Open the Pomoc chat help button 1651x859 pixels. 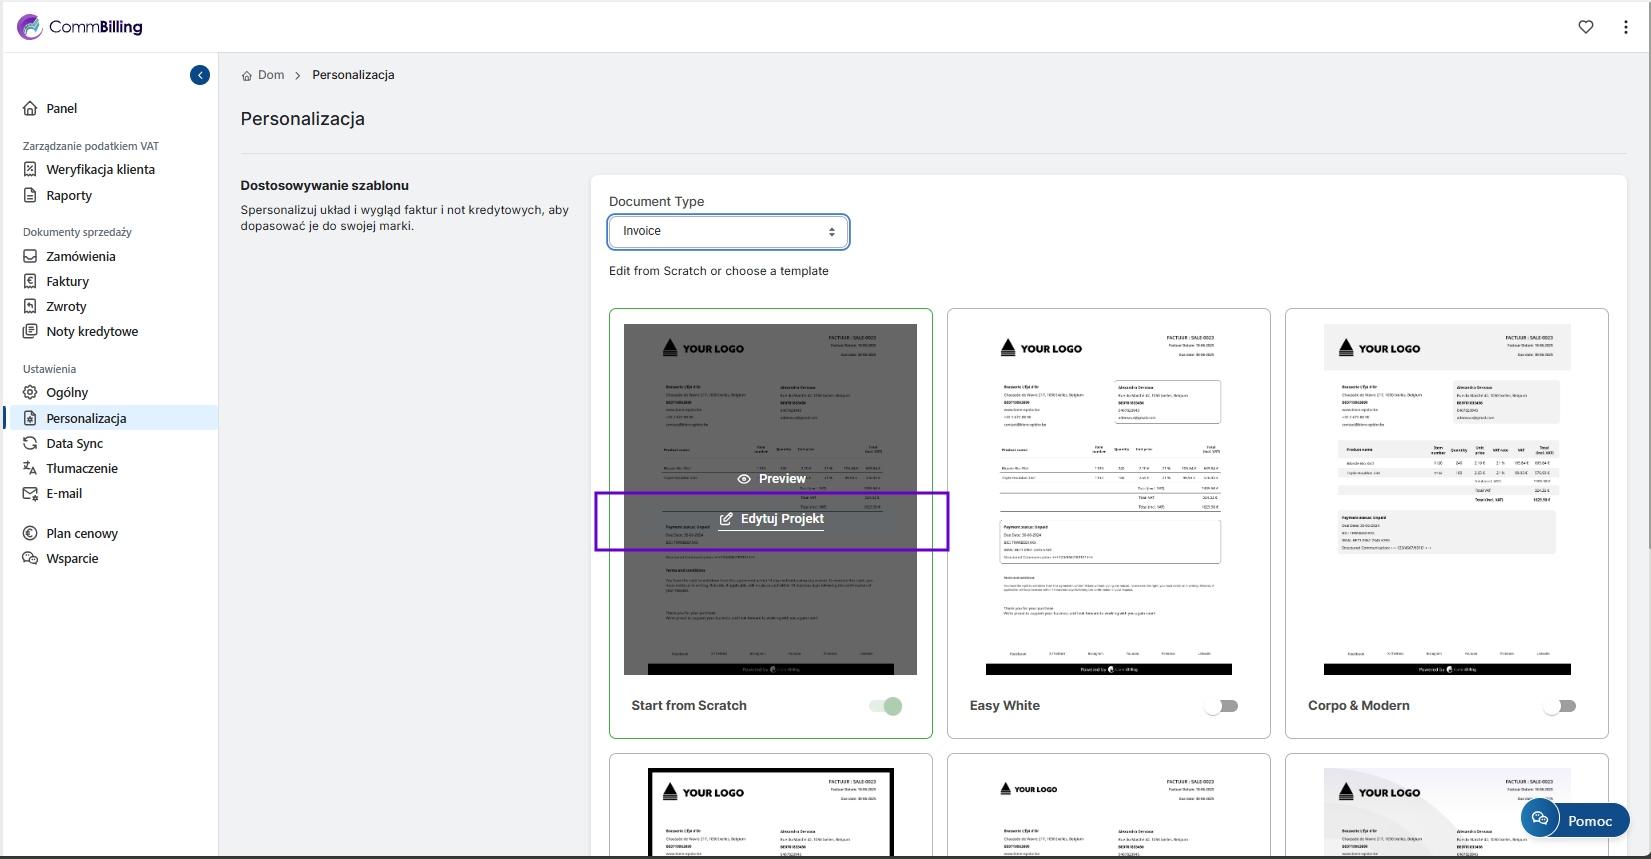coord(1574,820)
